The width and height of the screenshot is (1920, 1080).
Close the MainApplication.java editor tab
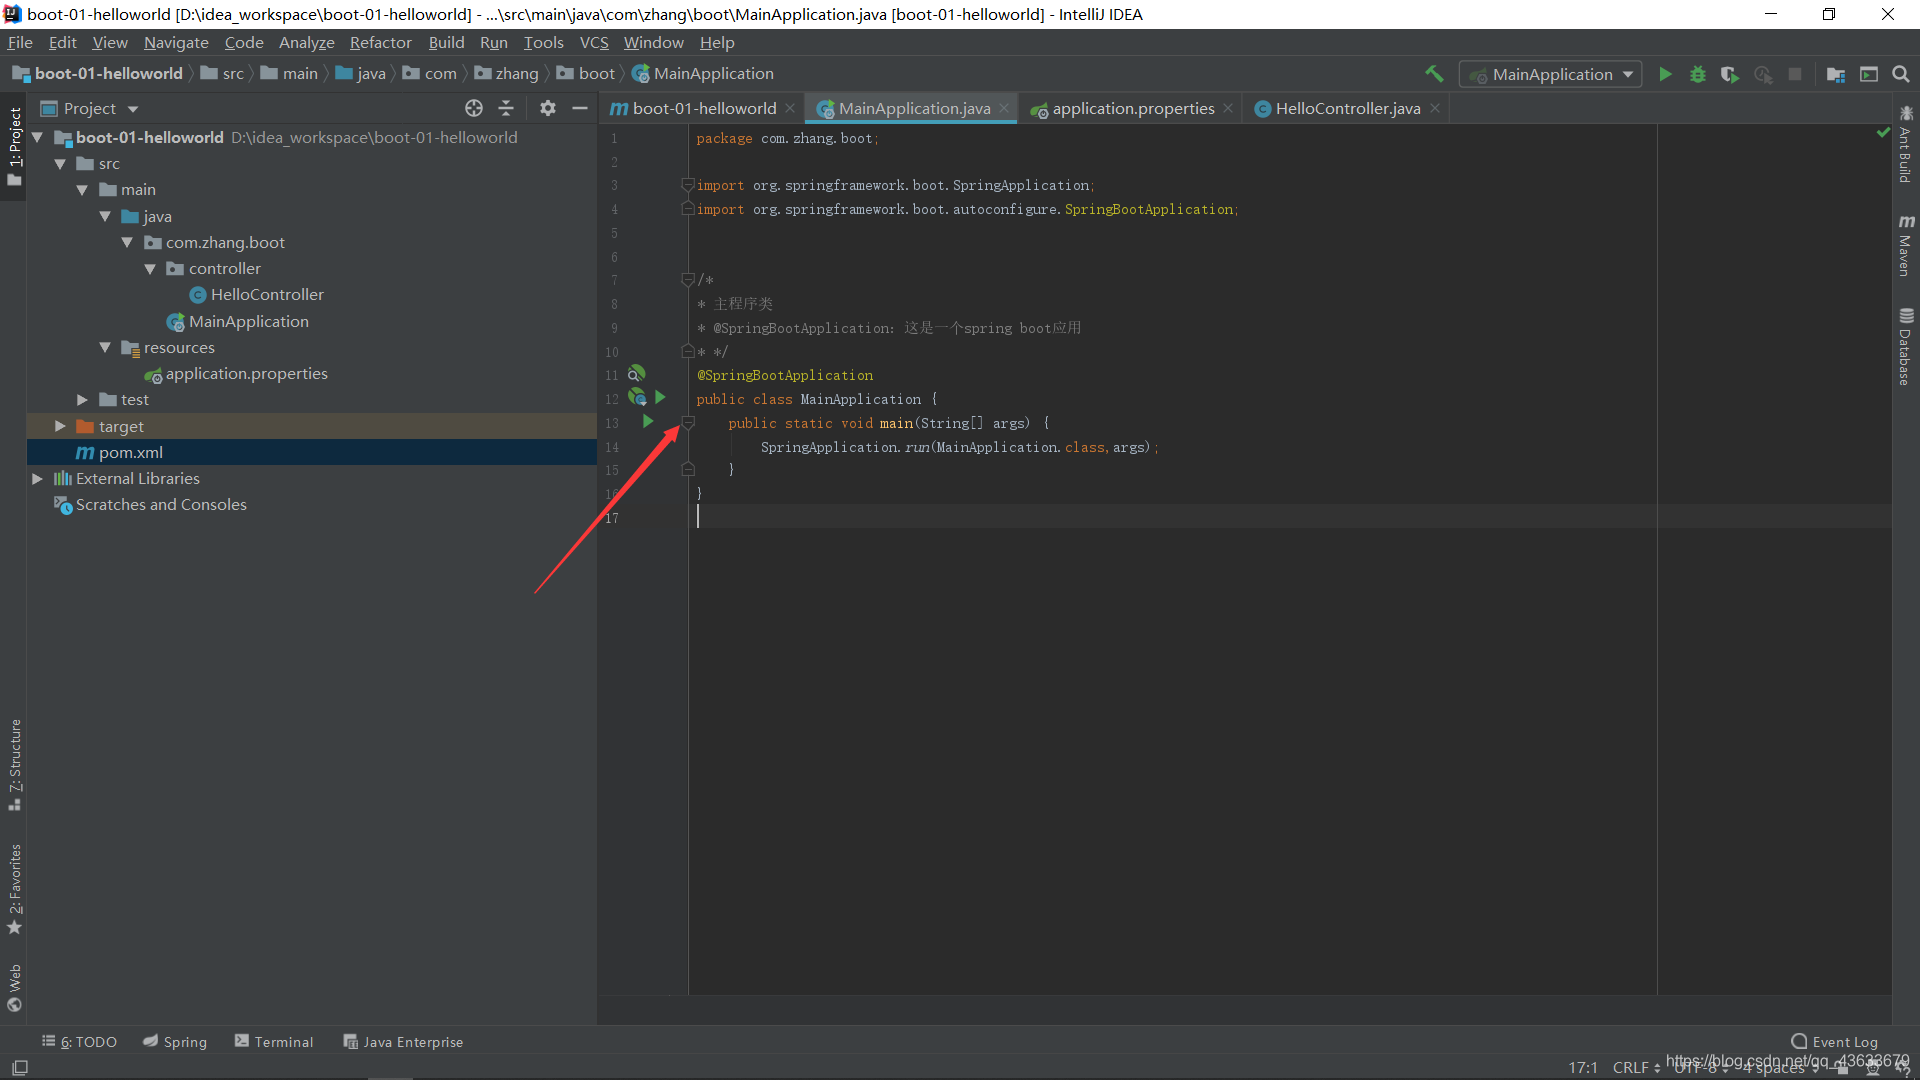tap(1004, 108)
